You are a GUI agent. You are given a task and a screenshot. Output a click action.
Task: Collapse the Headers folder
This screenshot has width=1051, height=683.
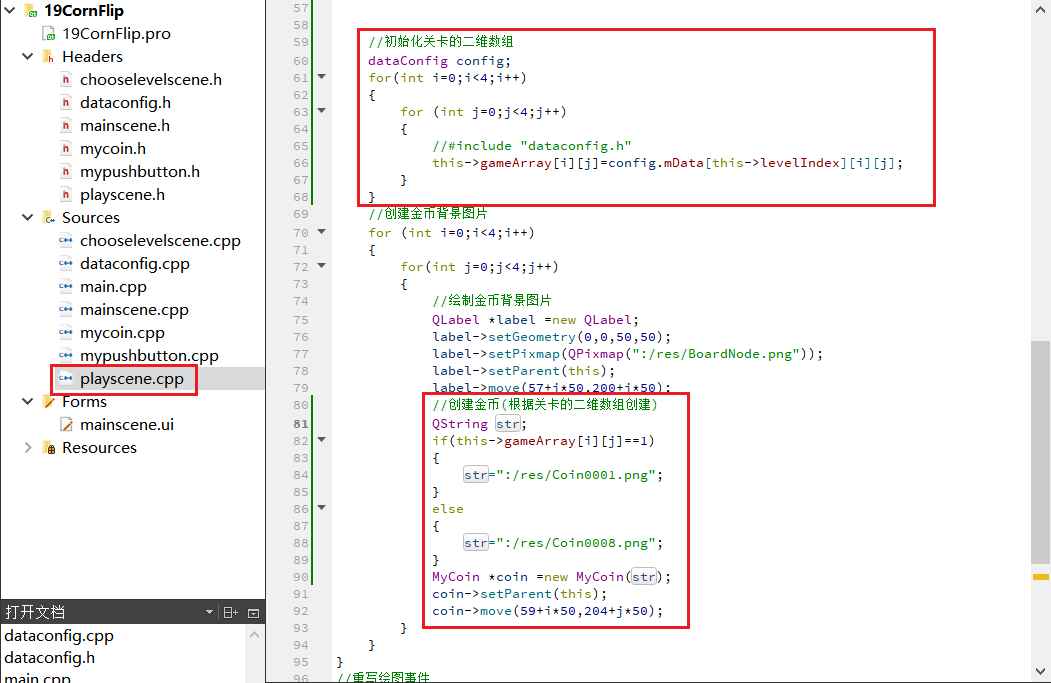coord(27,56)
